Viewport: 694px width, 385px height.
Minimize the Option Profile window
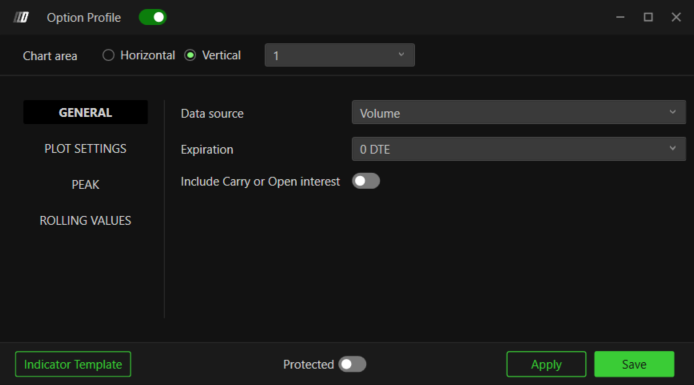pyautogui.click(x=620, y=17)
